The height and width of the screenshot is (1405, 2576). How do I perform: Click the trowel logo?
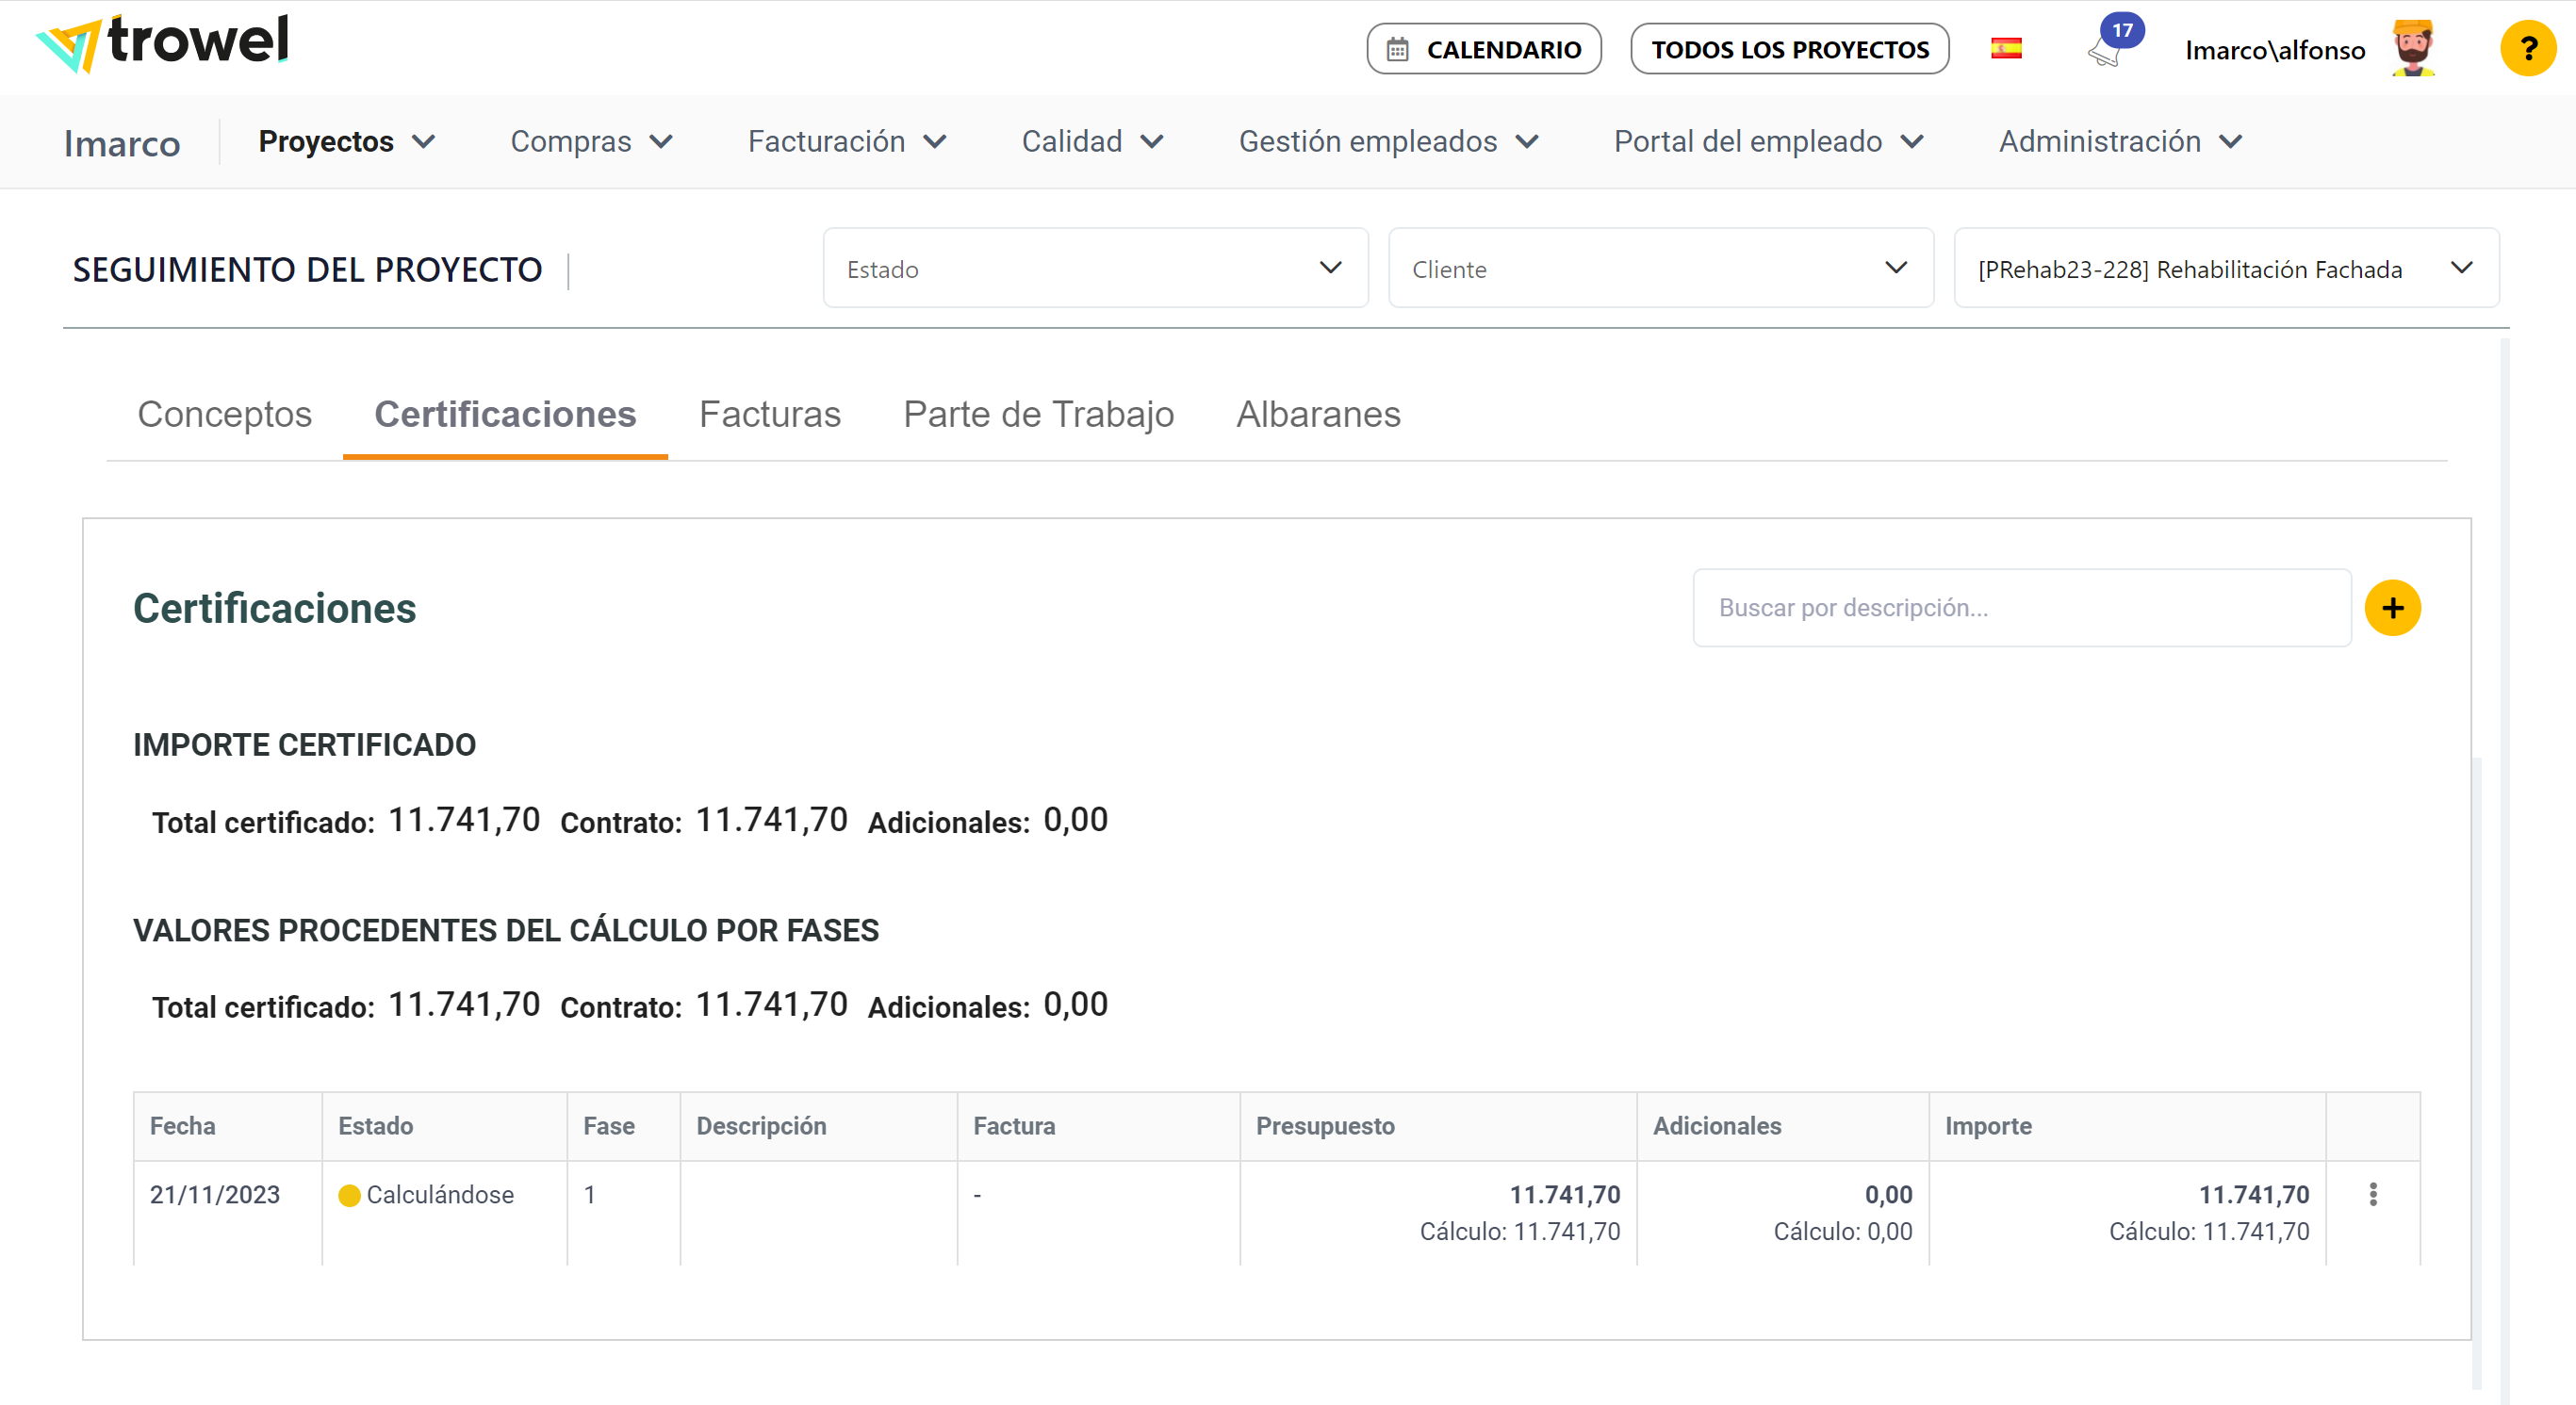(x=163, y=44)
